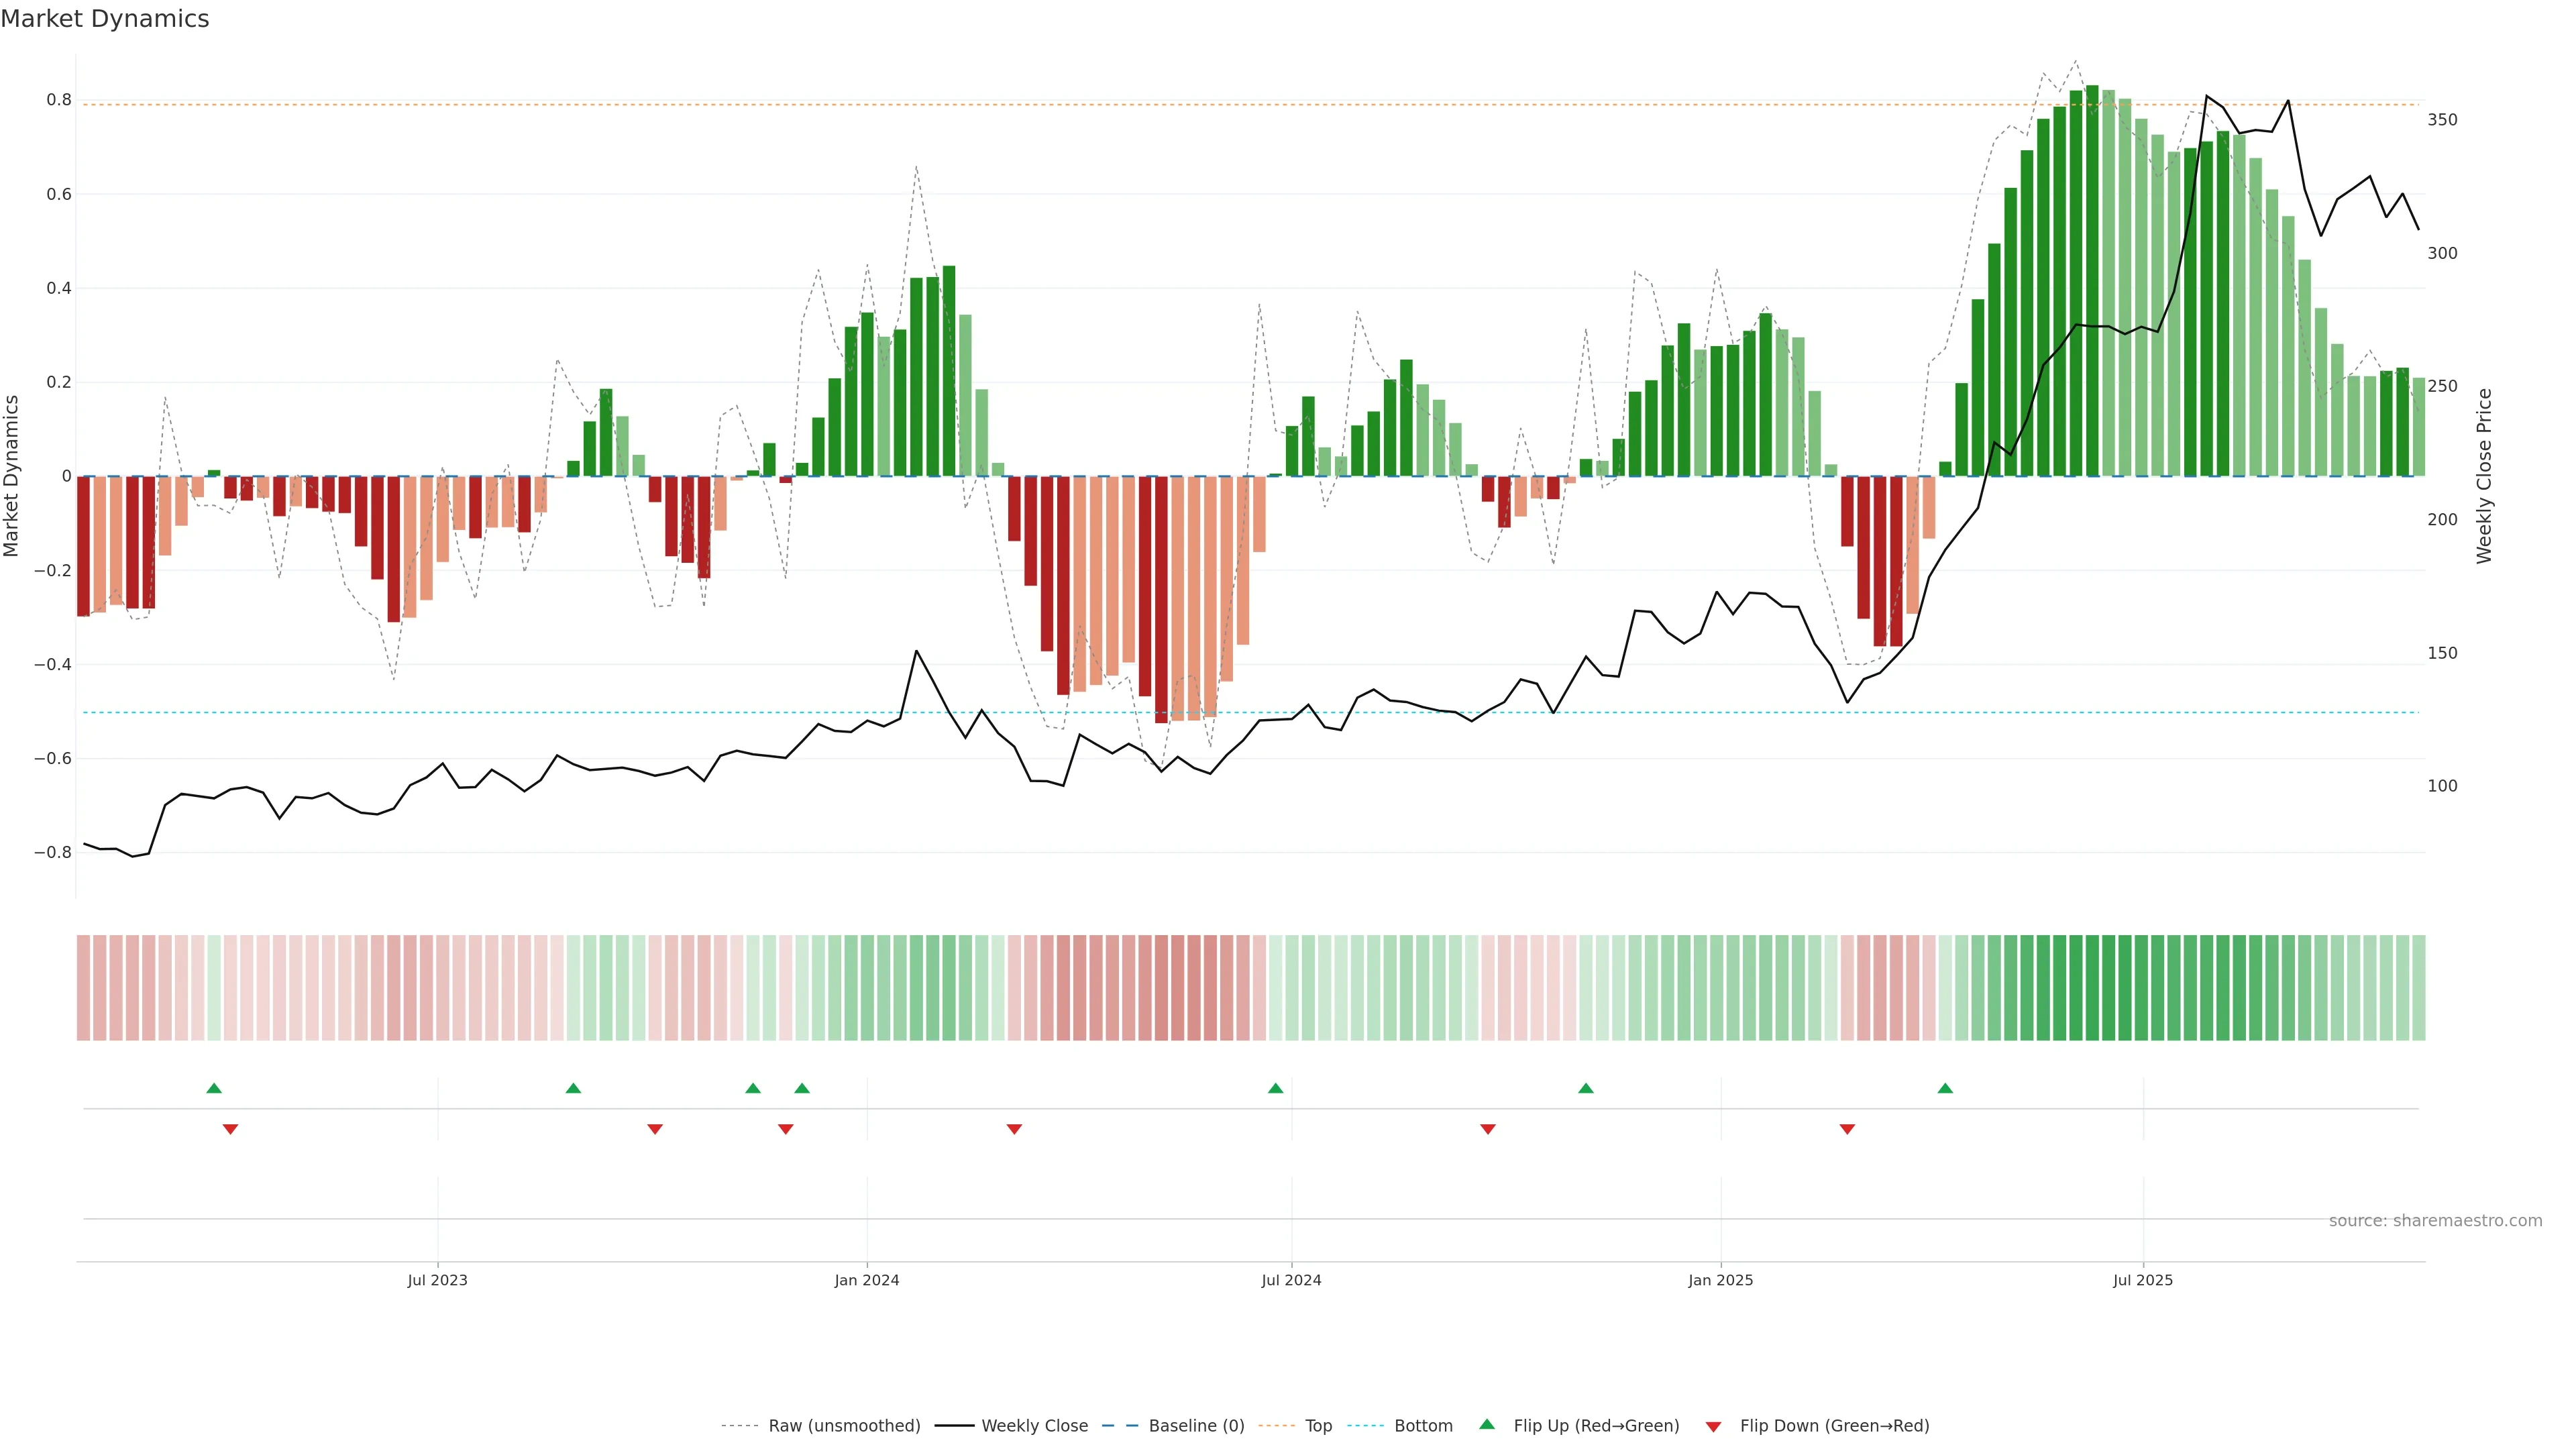
Task: Hide the Bottom threshold legend entry
Action: point(1423,1425)
